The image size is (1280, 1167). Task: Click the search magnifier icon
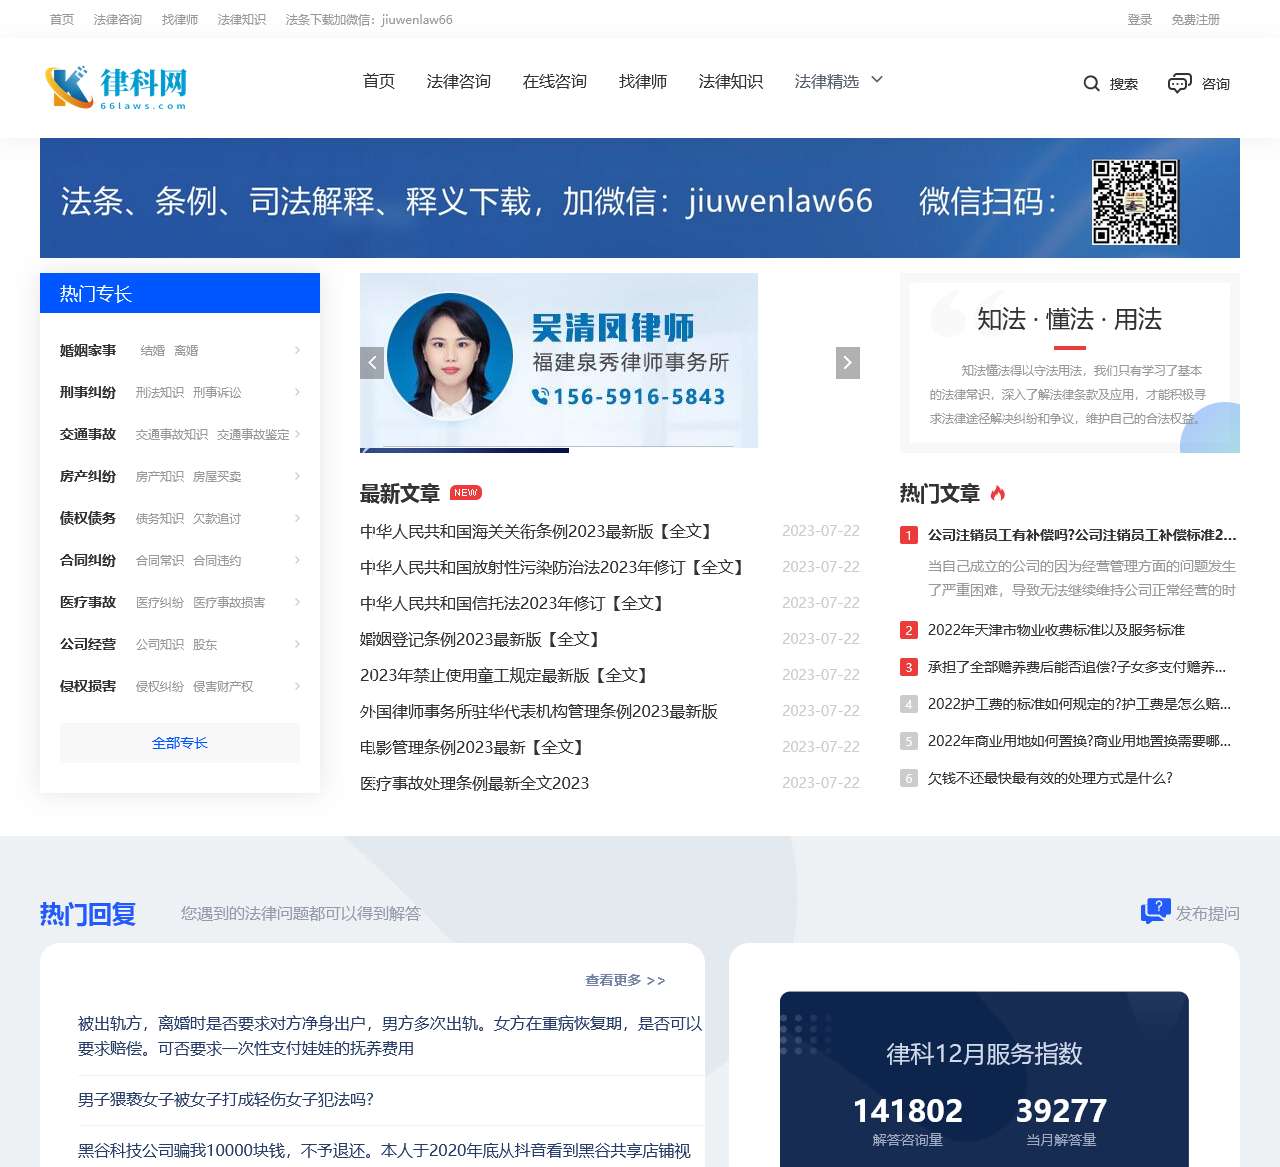point(1091,84)
